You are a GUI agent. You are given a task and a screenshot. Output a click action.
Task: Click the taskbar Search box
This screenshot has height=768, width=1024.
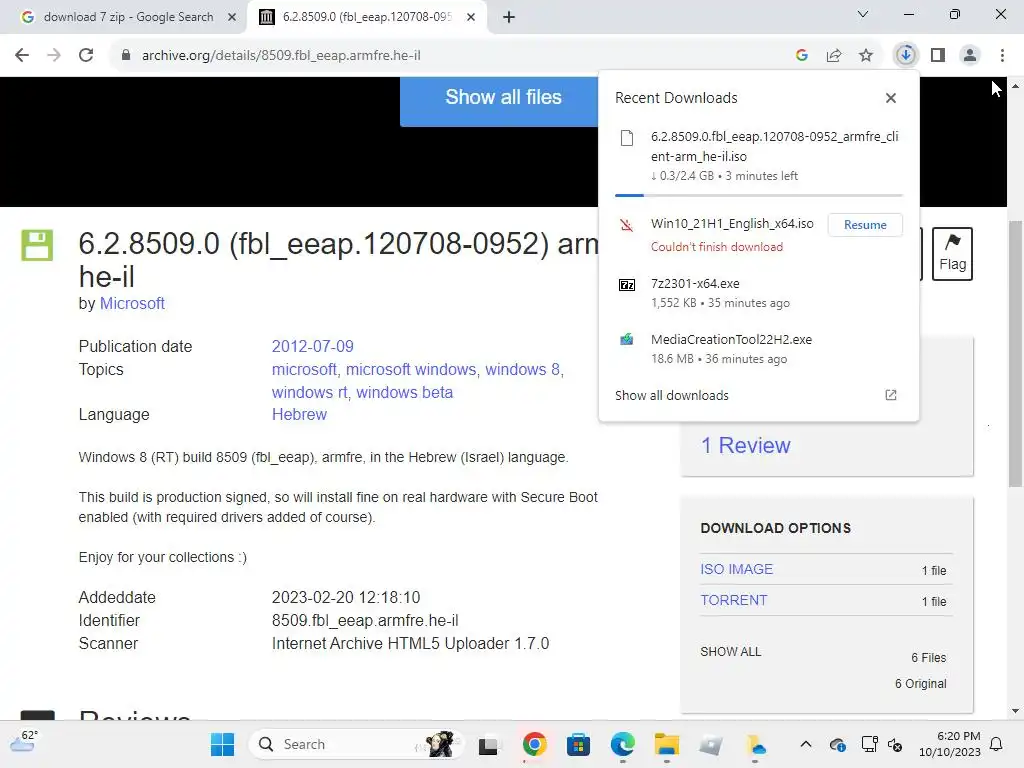[356, 744]
